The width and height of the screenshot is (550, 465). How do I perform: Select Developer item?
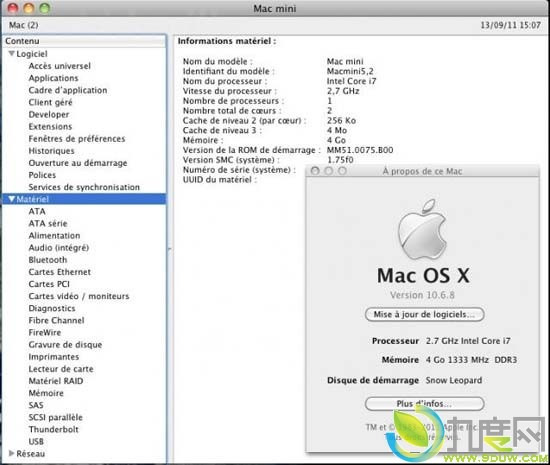click(49, 114)
